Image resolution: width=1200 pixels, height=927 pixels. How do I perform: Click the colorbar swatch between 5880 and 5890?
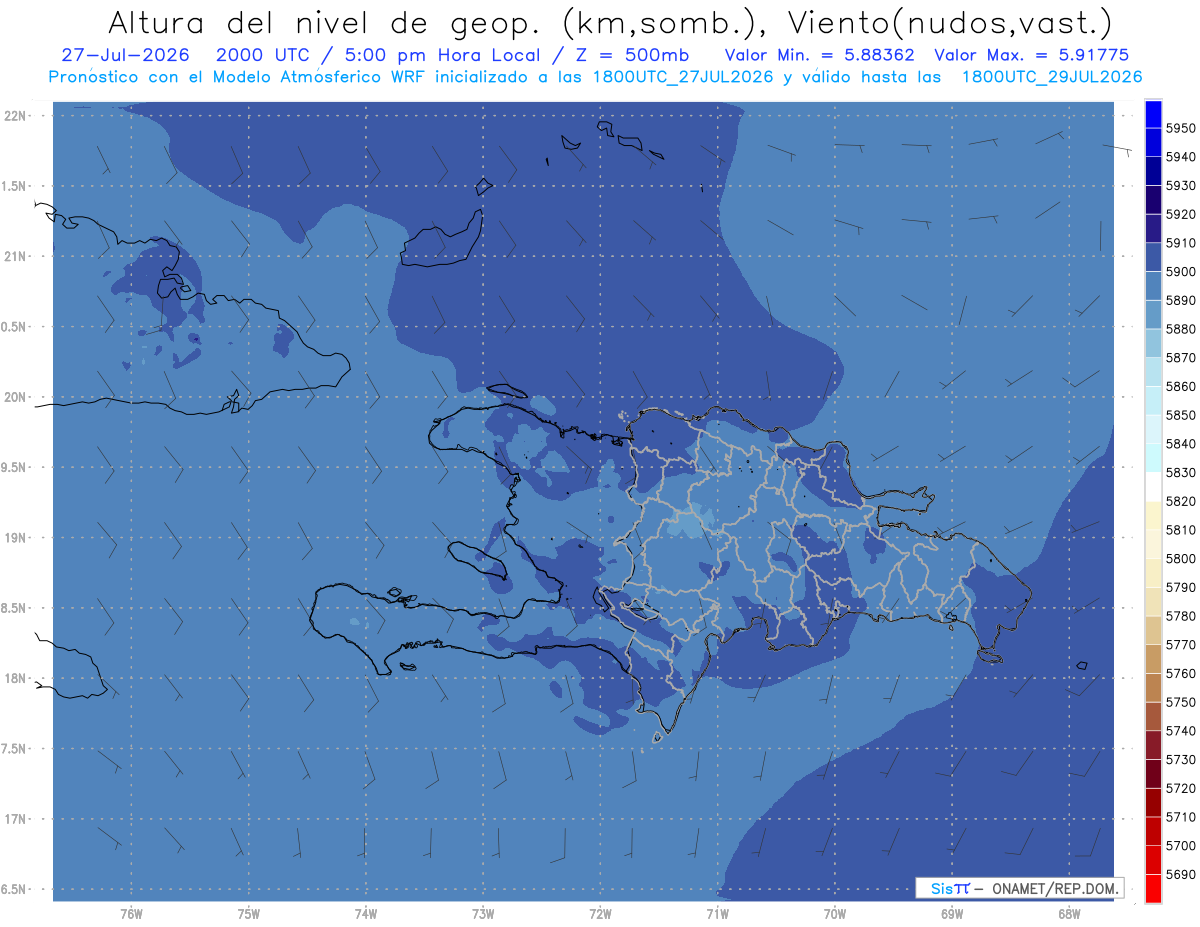(x=1153, y=315)
